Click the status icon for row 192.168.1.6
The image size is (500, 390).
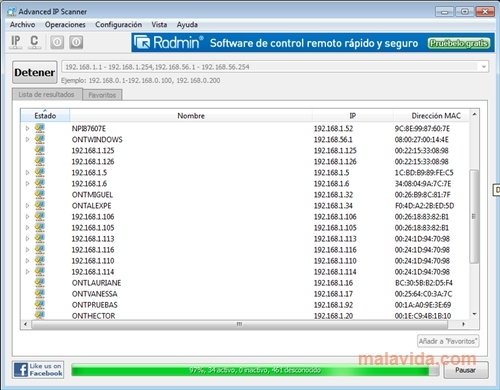tap(40, 183)
